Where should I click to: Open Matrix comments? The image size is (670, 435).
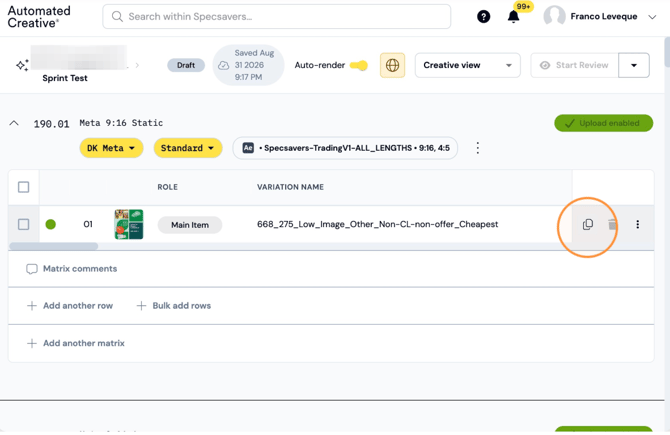tap(71, 269)
